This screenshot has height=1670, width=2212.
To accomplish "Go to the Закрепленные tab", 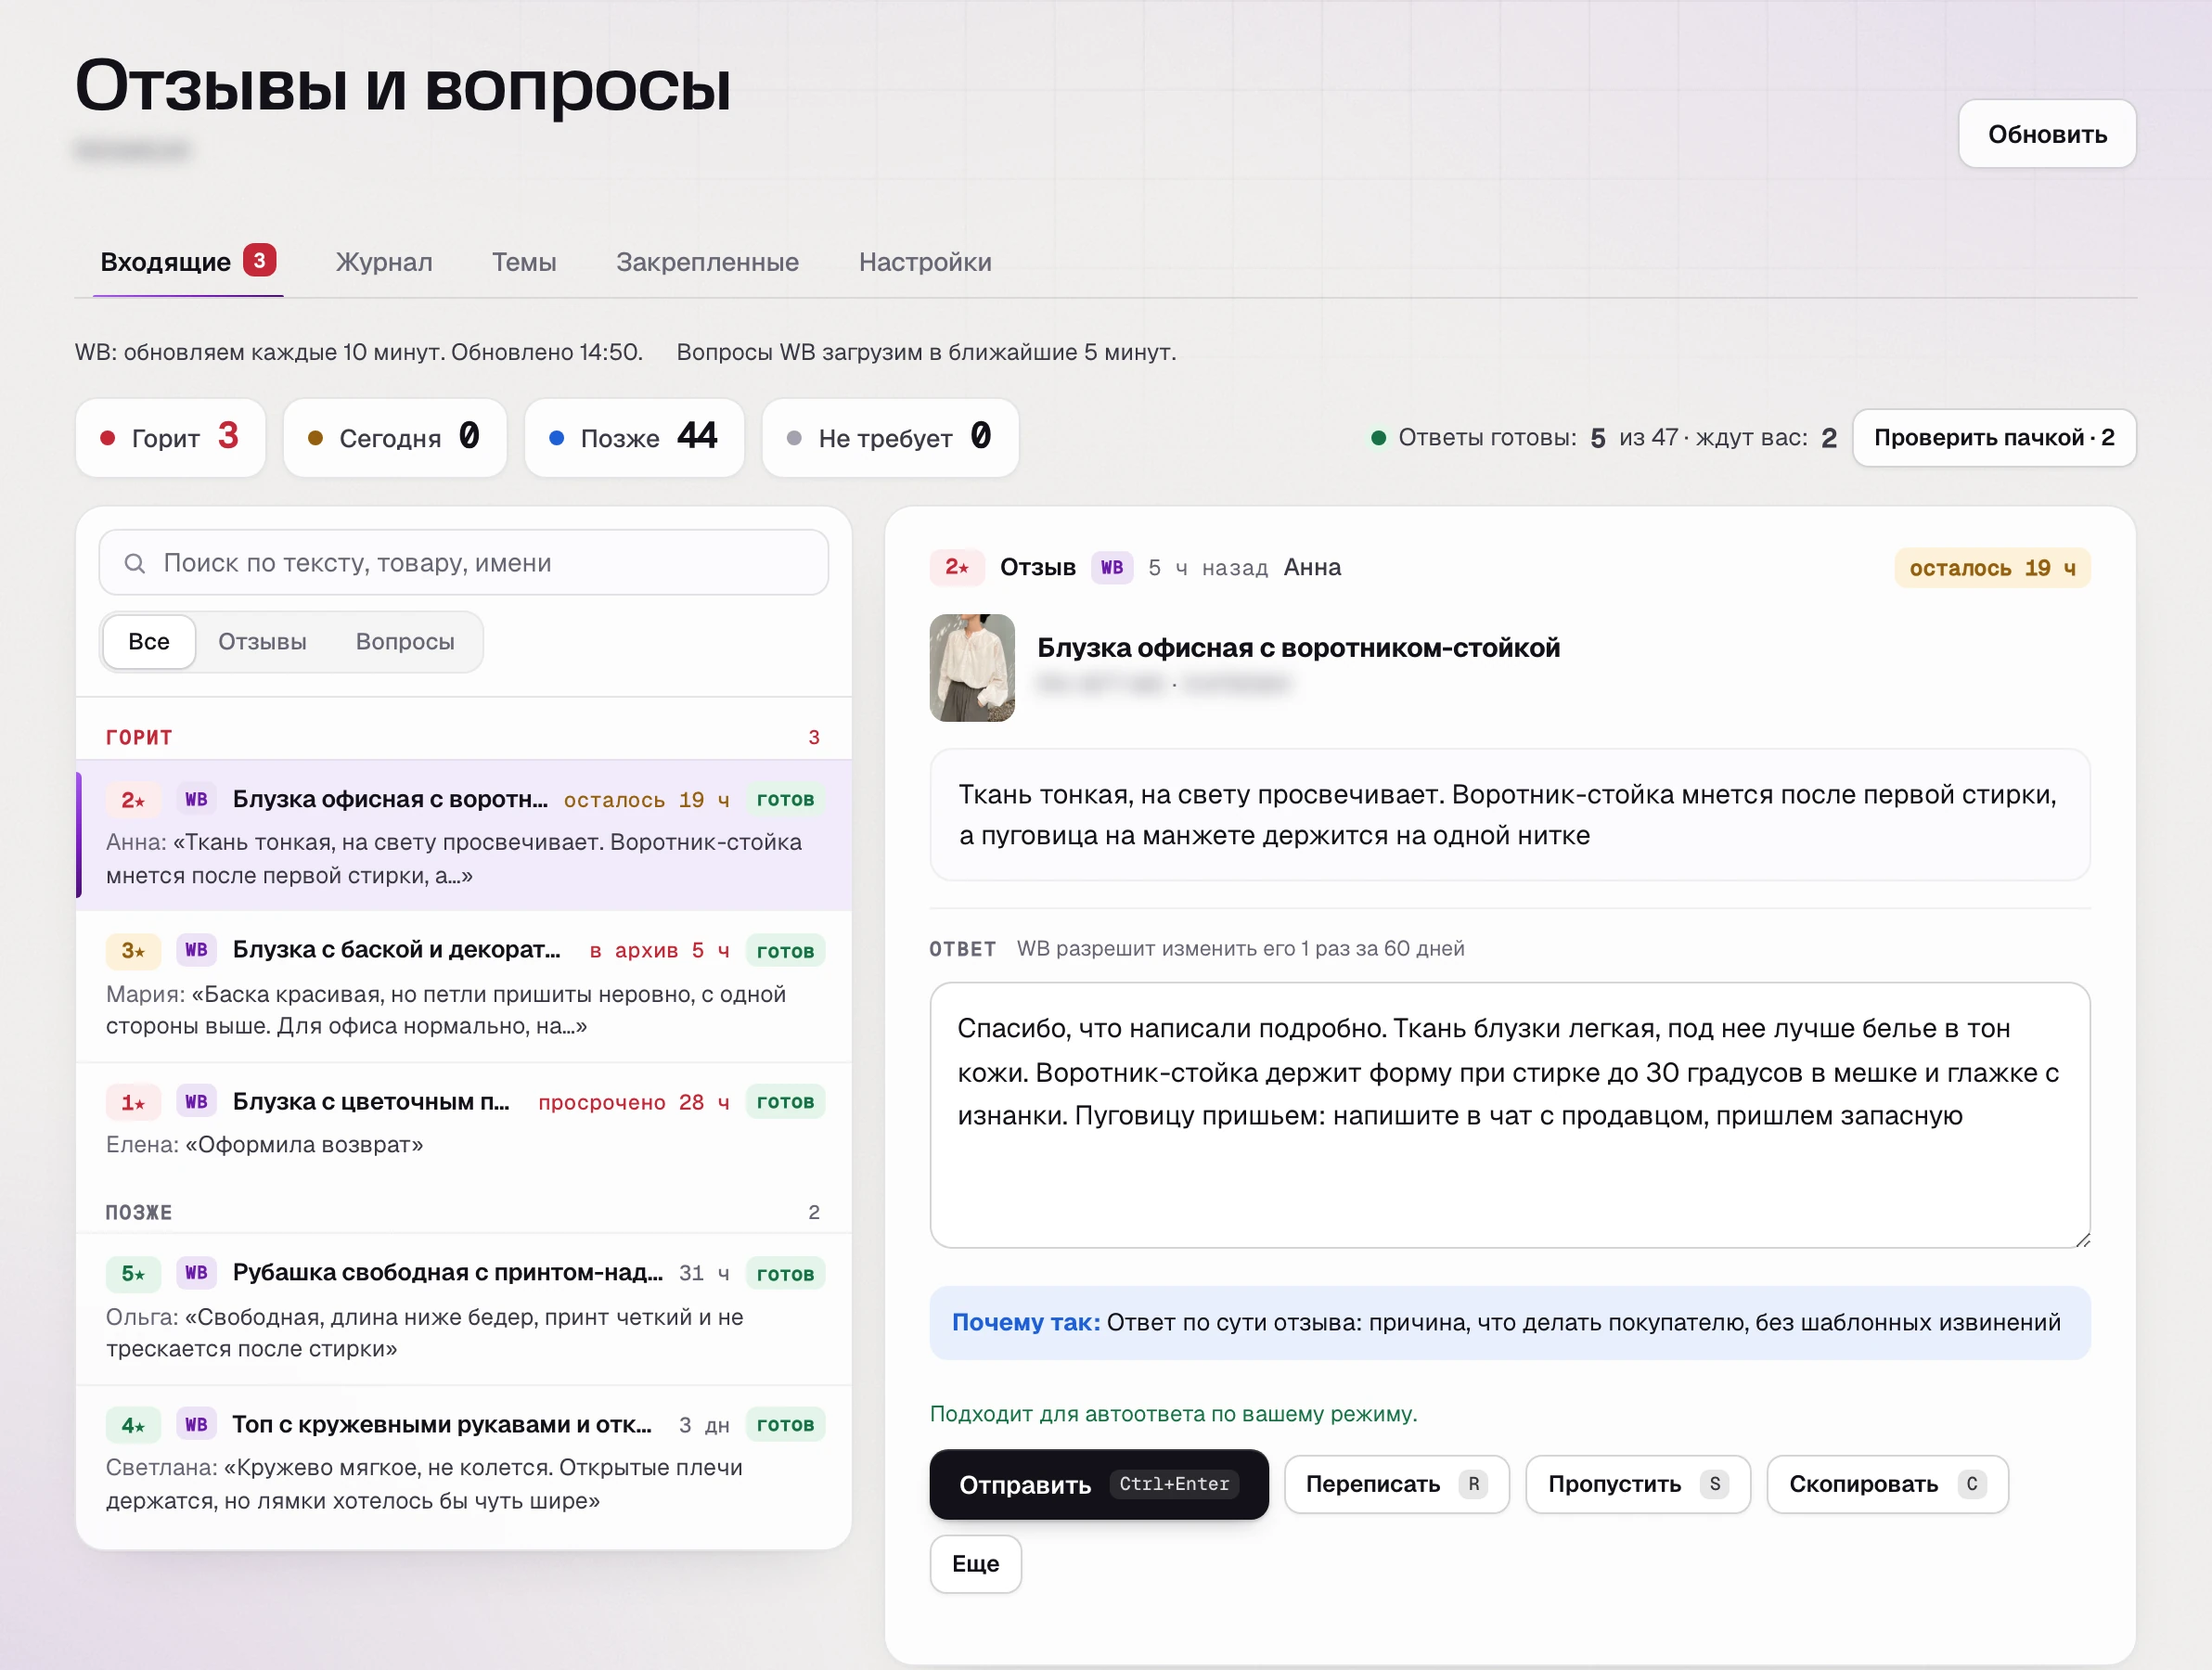I will 707,262.
